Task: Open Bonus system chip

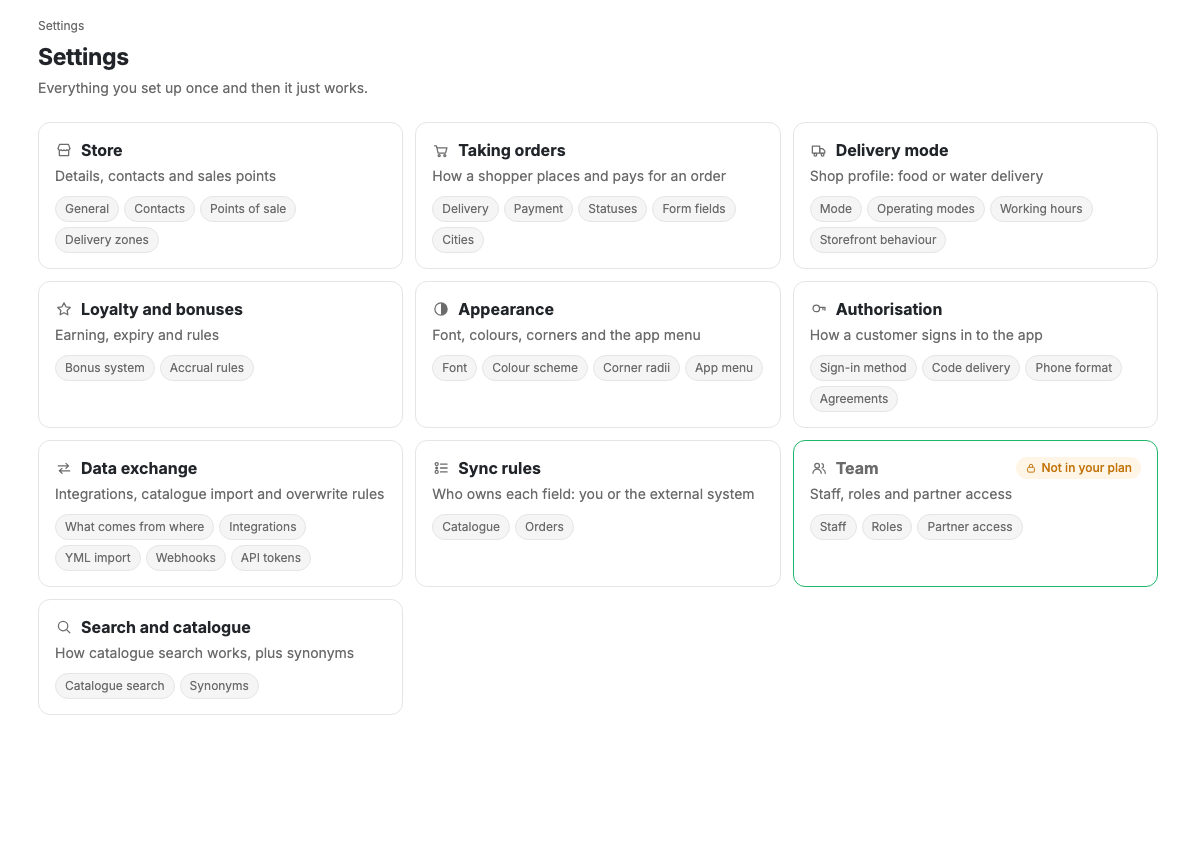Action: pyautogui.click(x=104, y=368)
